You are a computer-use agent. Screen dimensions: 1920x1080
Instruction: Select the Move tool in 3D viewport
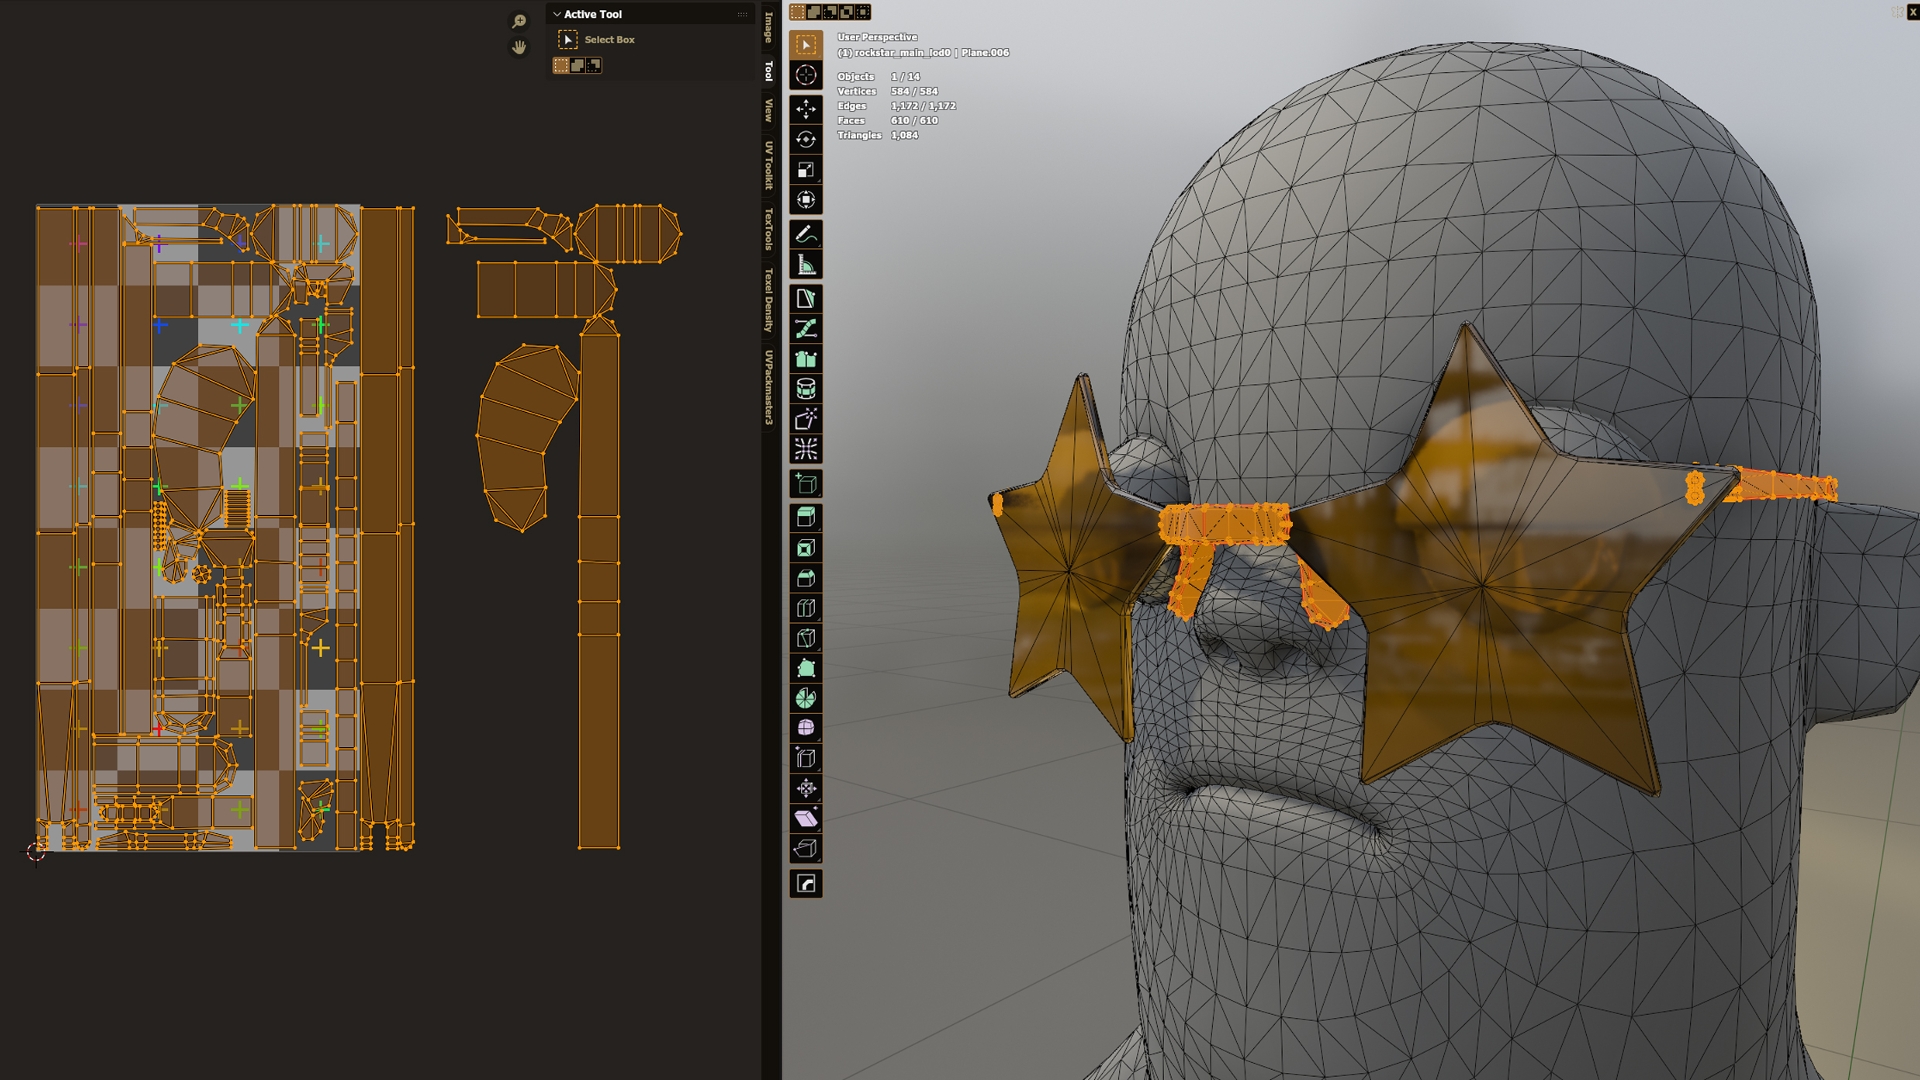click(806, 109)
